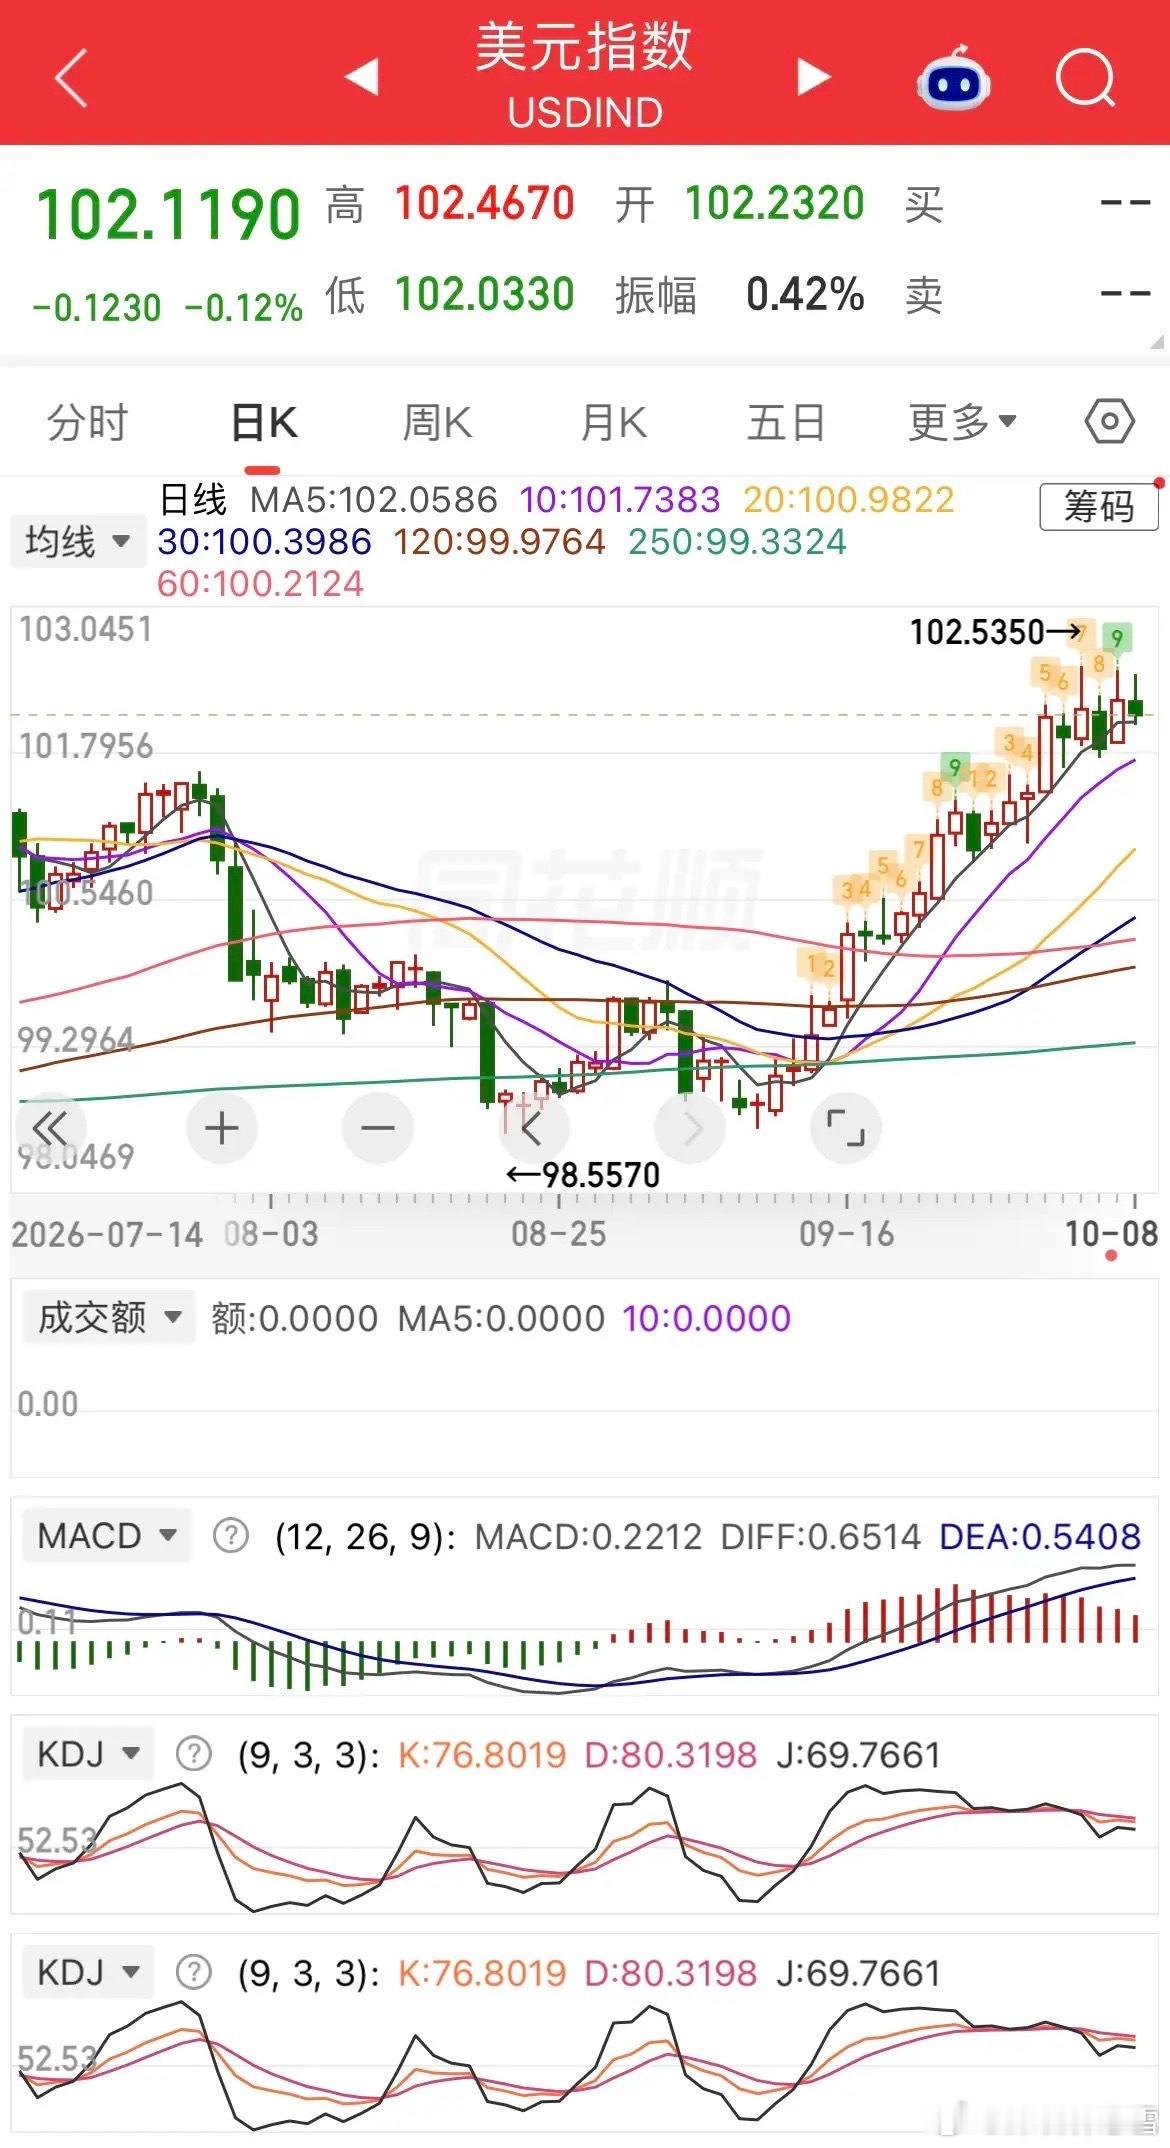Move chart cursor left with chevron
This screenshot has height=2148, width=1170.
[x=533, y=1129]
